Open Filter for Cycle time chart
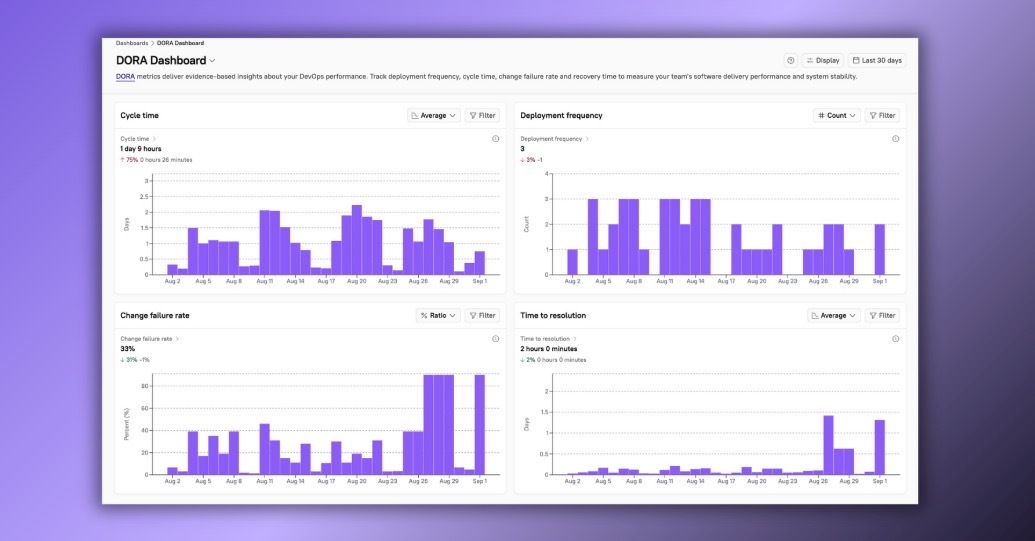The image size is (1035, 541). coord(482,116)
